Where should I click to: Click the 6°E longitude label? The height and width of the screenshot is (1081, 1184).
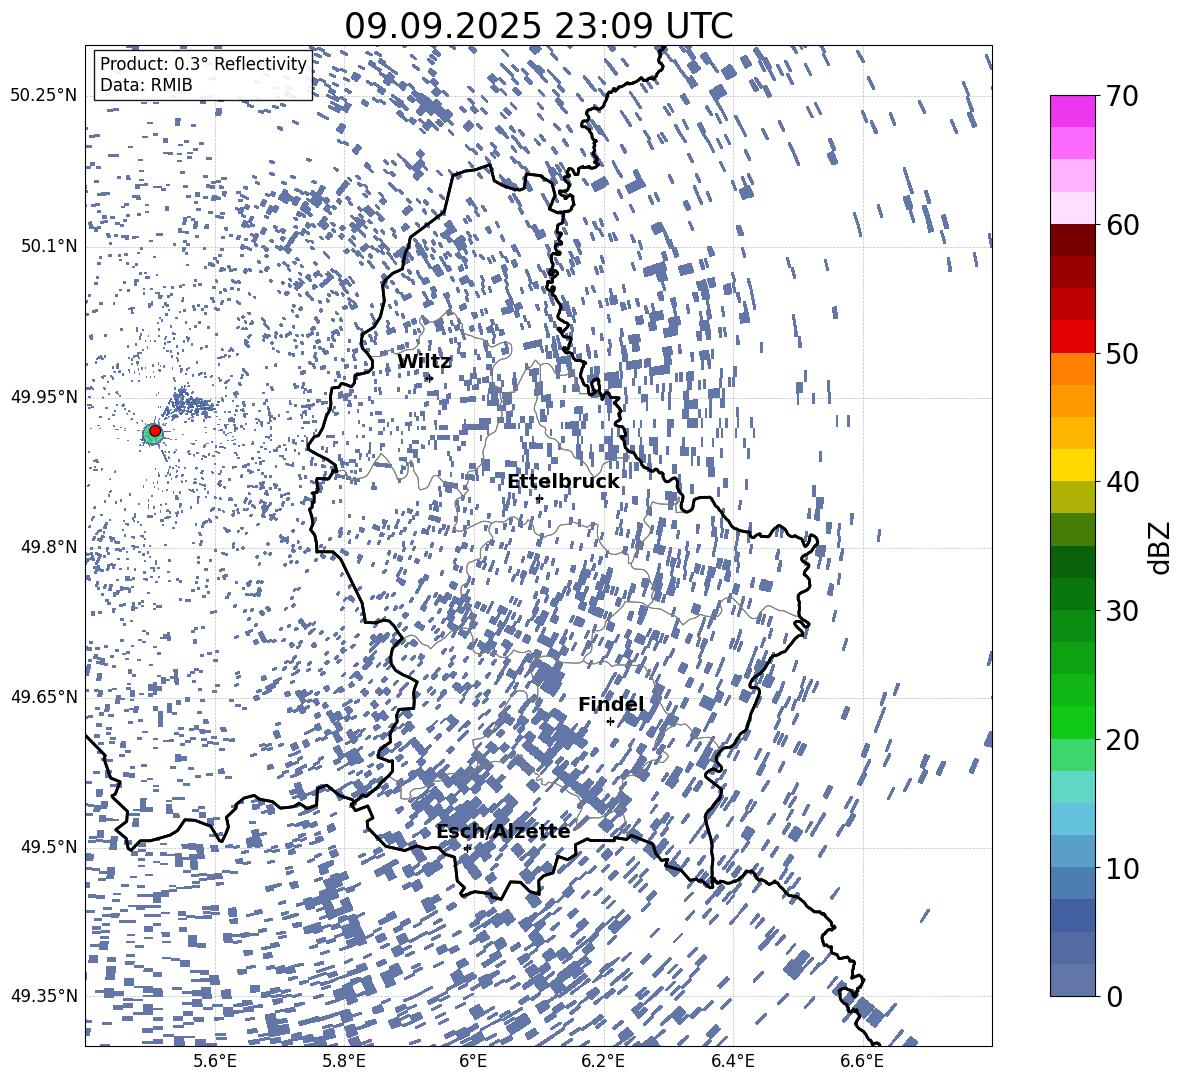coord(473,1061)
